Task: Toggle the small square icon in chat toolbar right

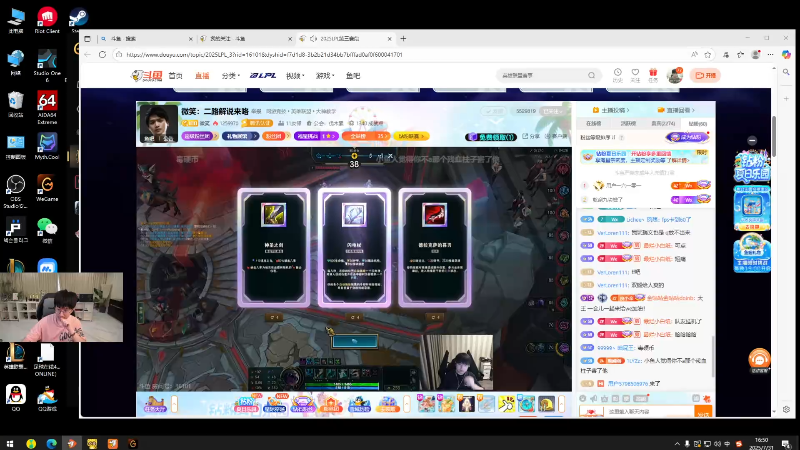Action: (x=696, y=398)
